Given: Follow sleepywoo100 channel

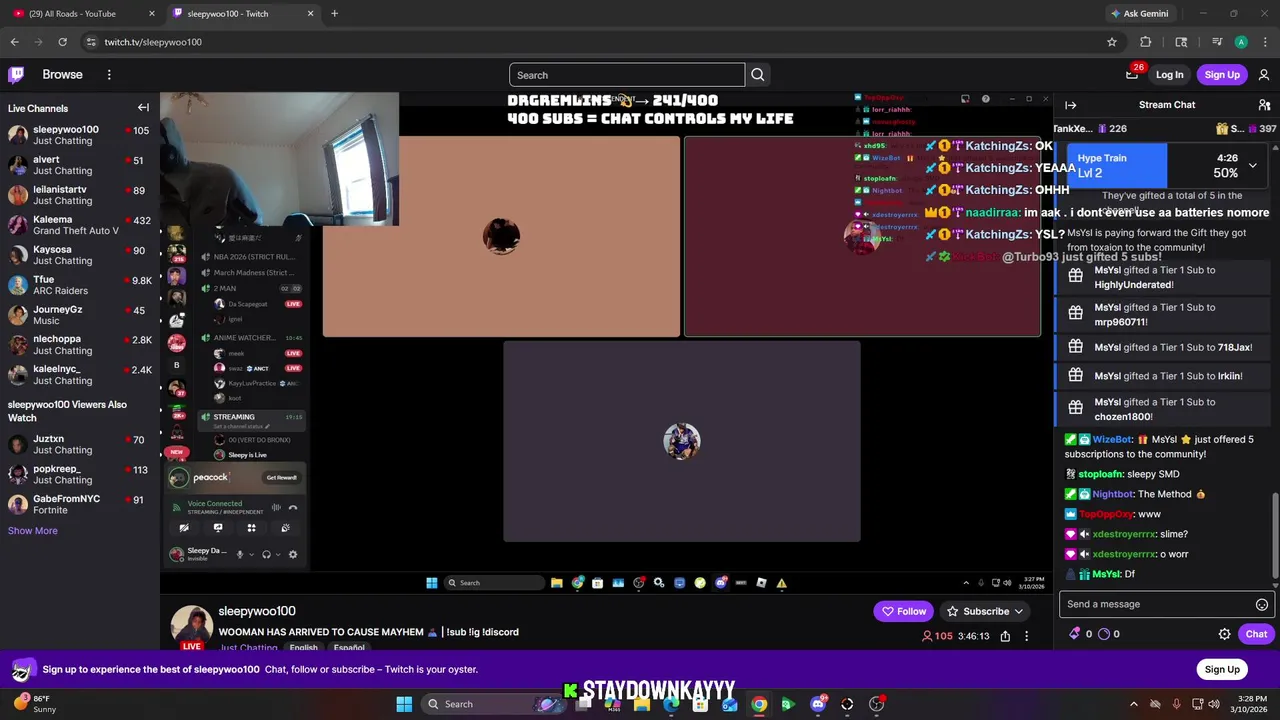Looking at the screenshot, I should 902,611.
